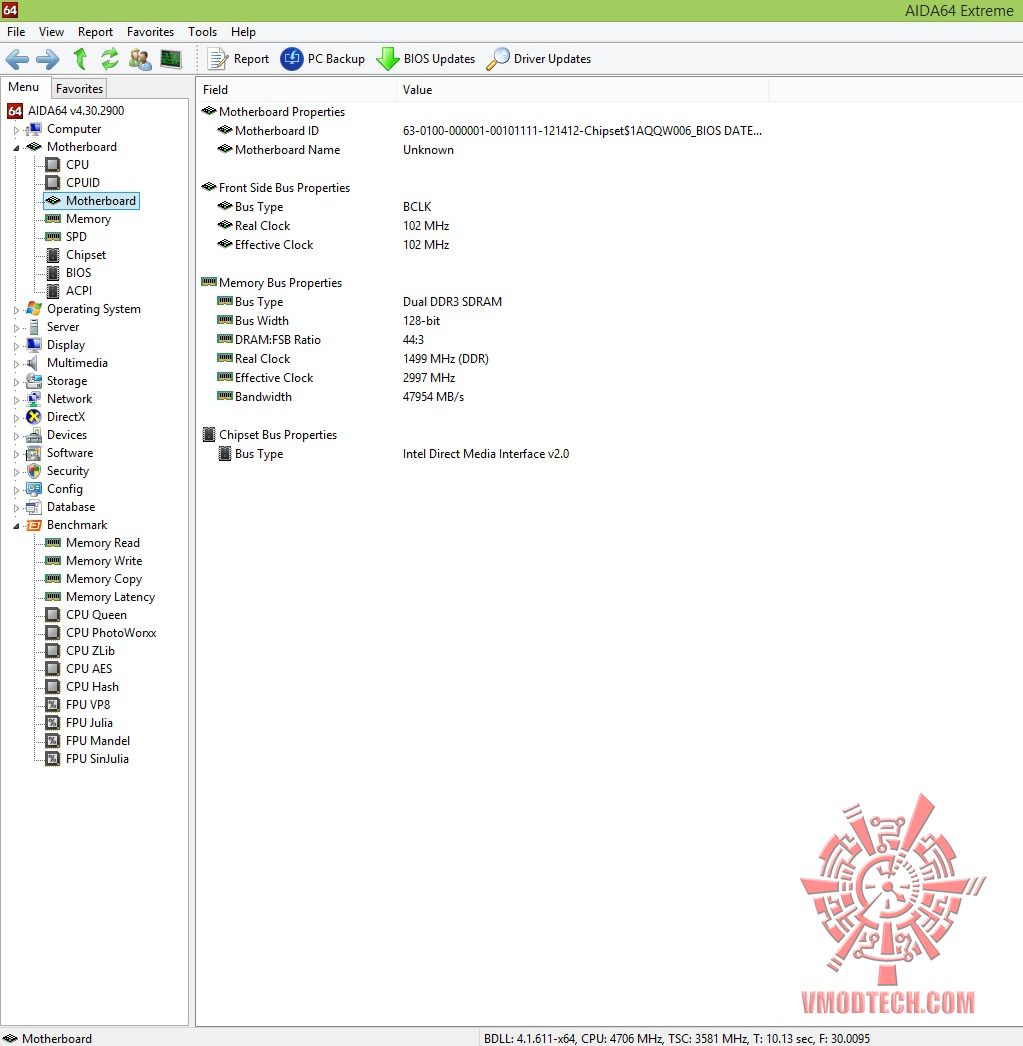This screenshot has width=1023, height=1046.
Task: Click the Config icon in tree
Action: coord(33,489)
